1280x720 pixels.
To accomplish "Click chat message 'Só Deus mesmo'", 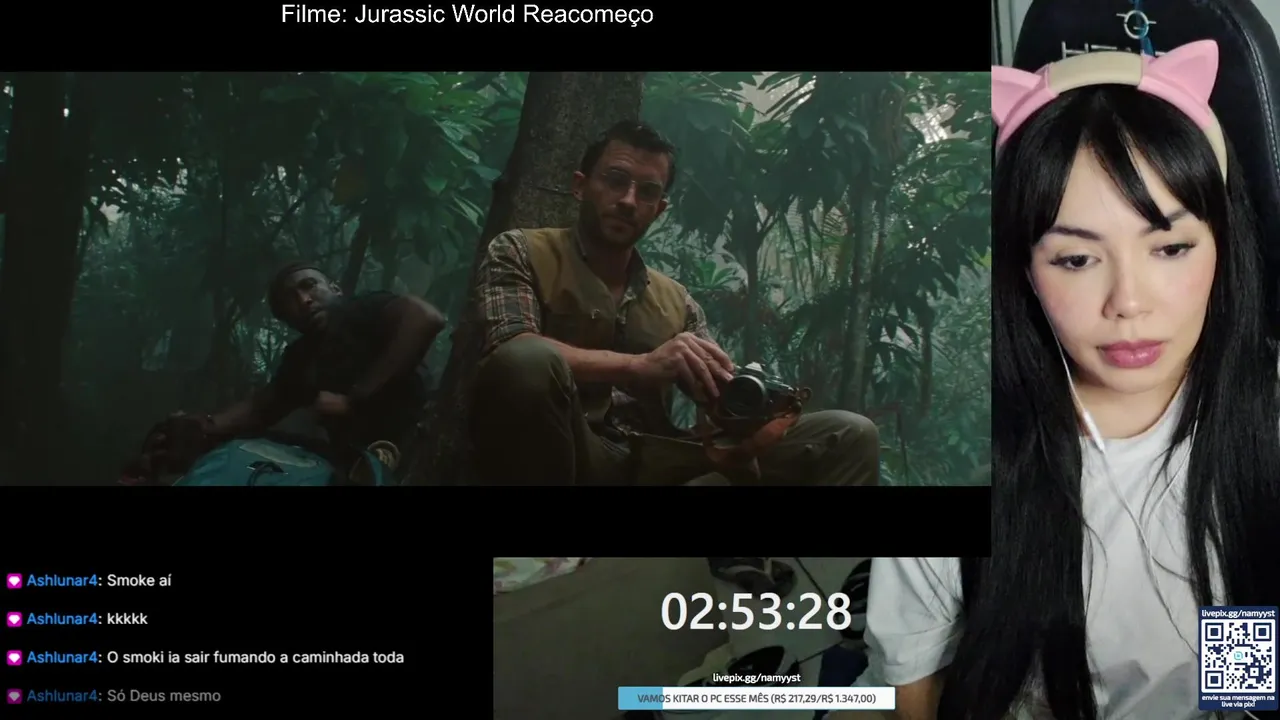I will point(164,695).
